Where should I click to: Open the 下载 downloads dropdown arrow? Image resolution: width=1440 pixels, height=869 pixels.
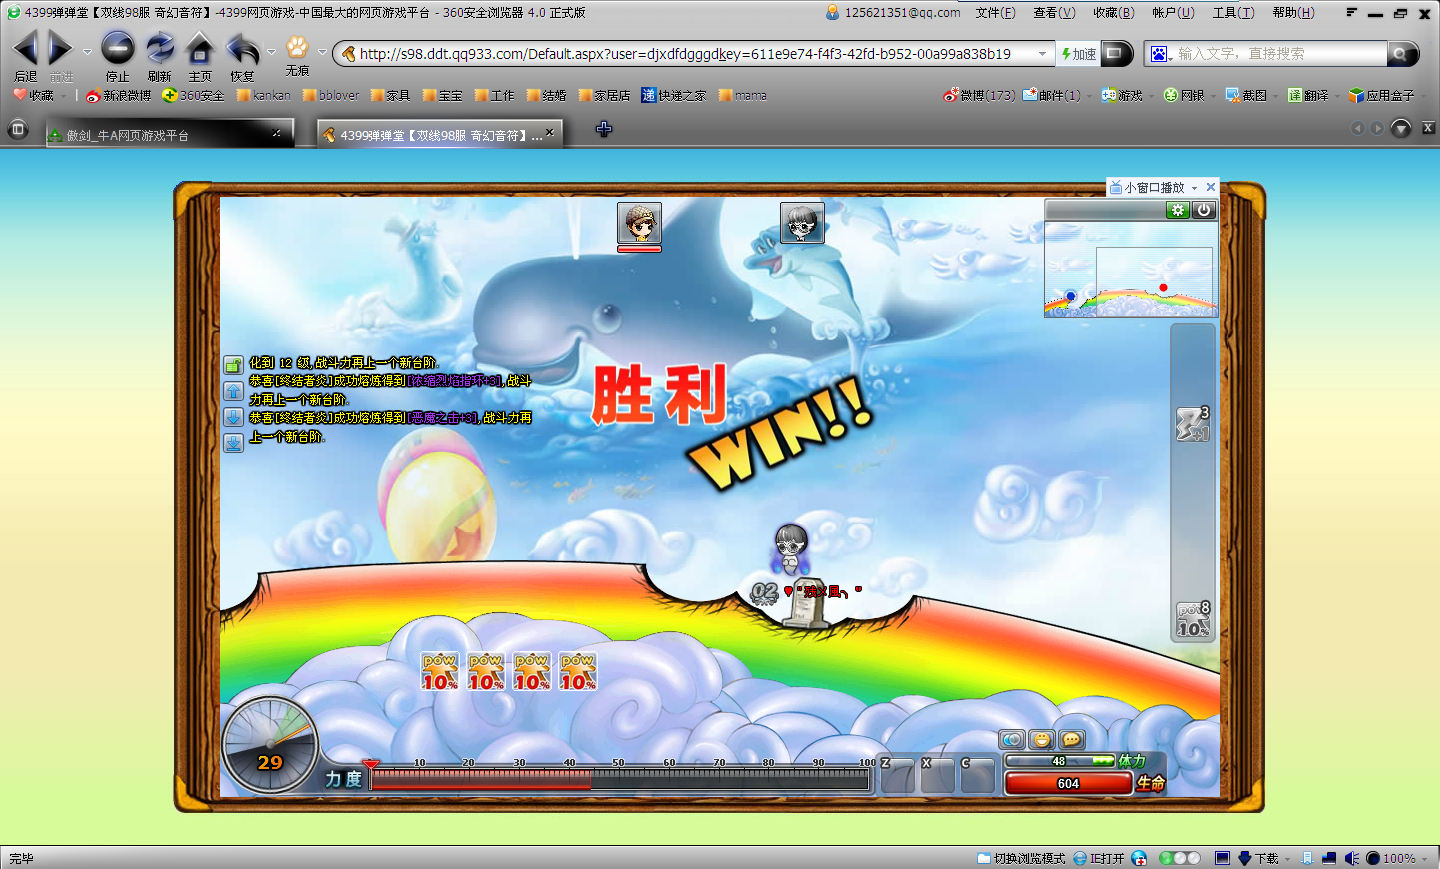tap(1287, 858)
